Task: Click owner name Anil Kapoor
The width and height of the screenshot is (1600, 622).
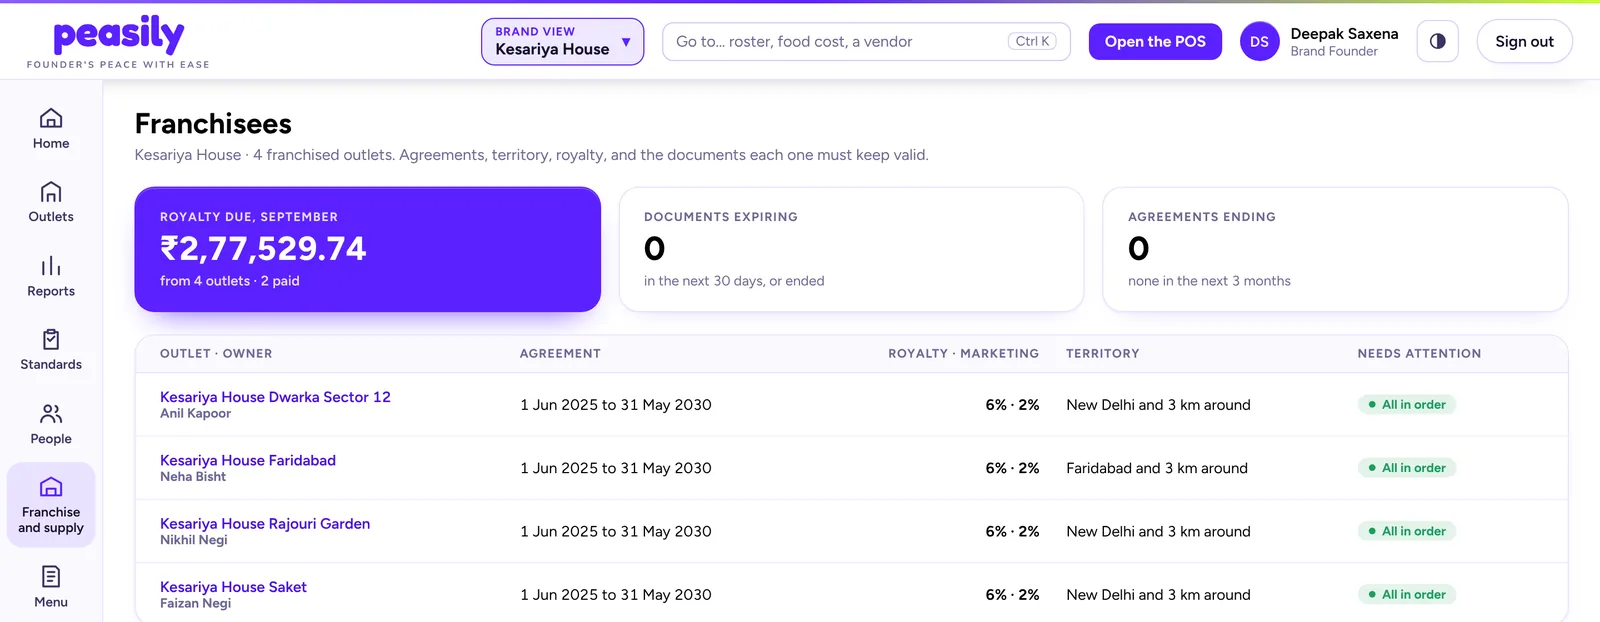Action: coord(195,414)
